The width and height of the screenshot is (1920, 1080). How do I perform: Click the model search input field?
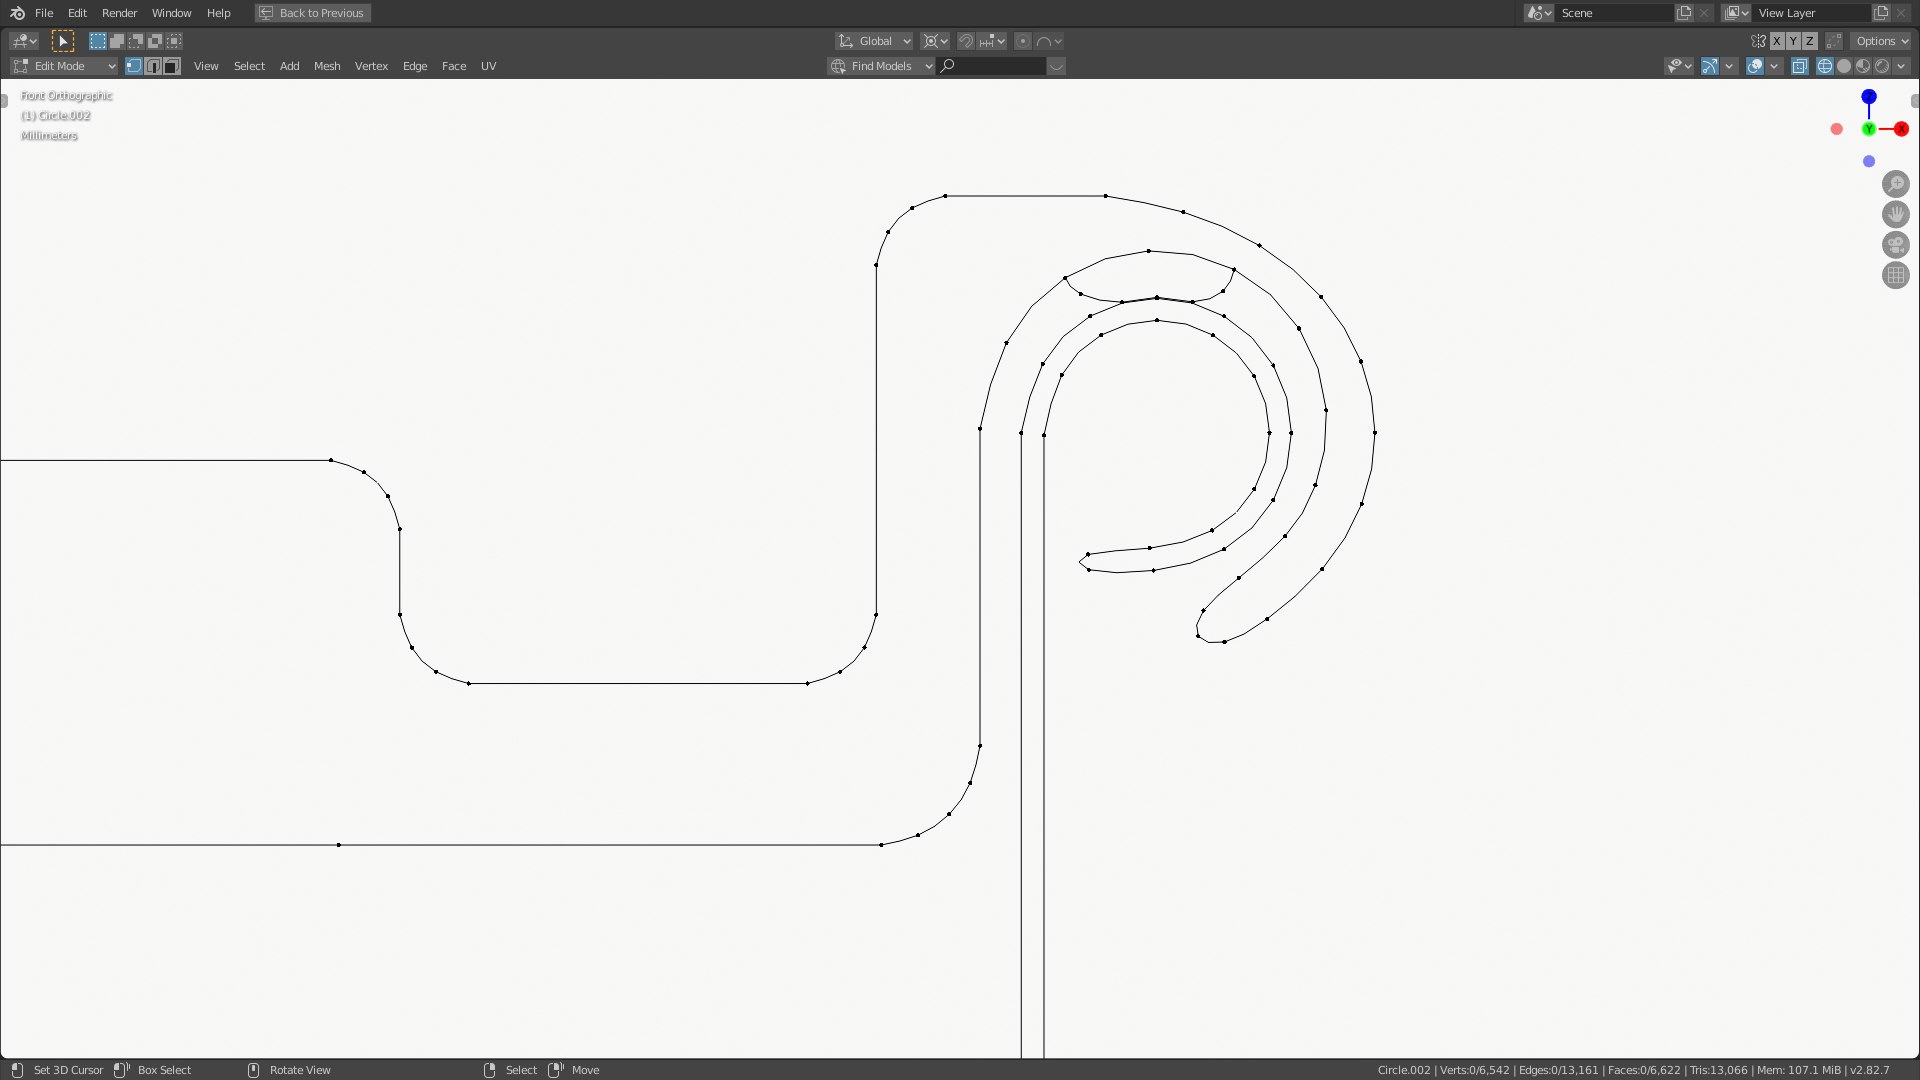992,66
